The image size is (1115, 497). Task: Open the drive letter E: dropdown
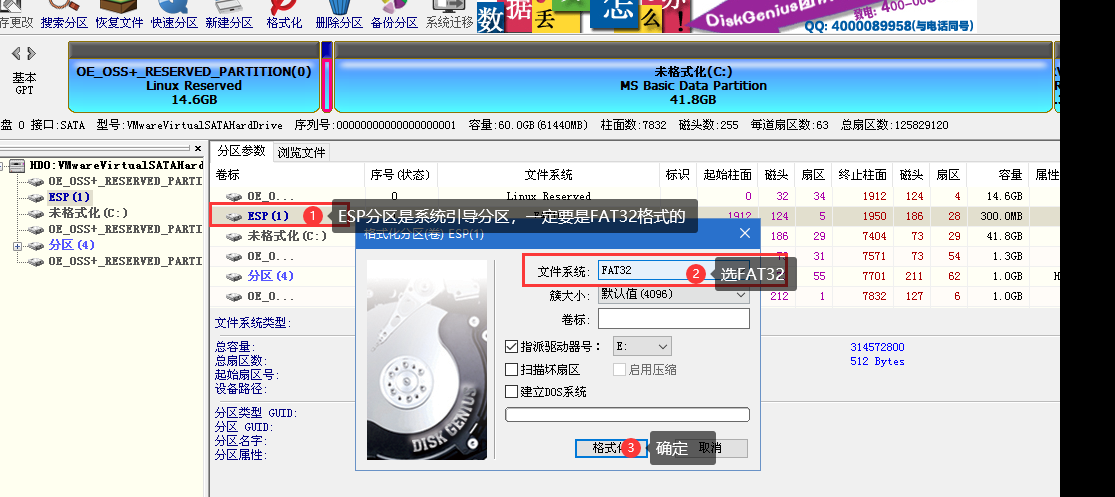[x=642, y=347]
